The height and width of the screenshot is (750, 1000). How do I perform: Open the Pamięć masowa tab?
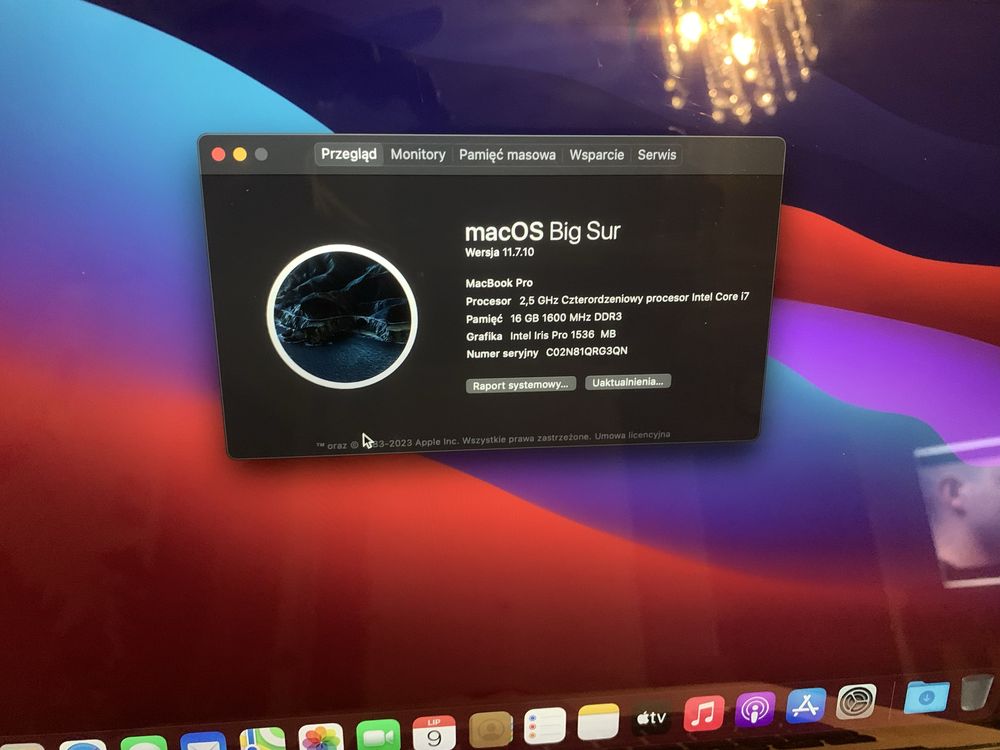(x=507, y=155)
